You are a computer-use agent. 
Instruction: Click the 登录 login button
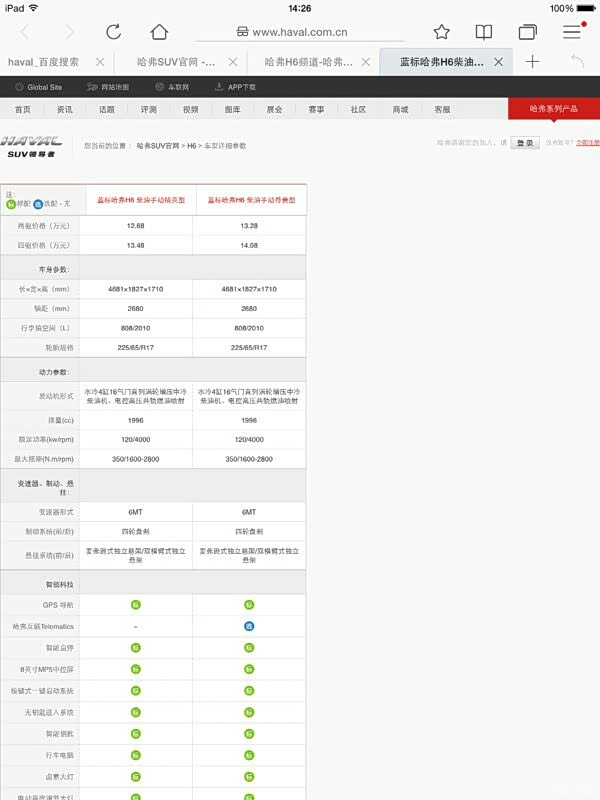[524, 143]
